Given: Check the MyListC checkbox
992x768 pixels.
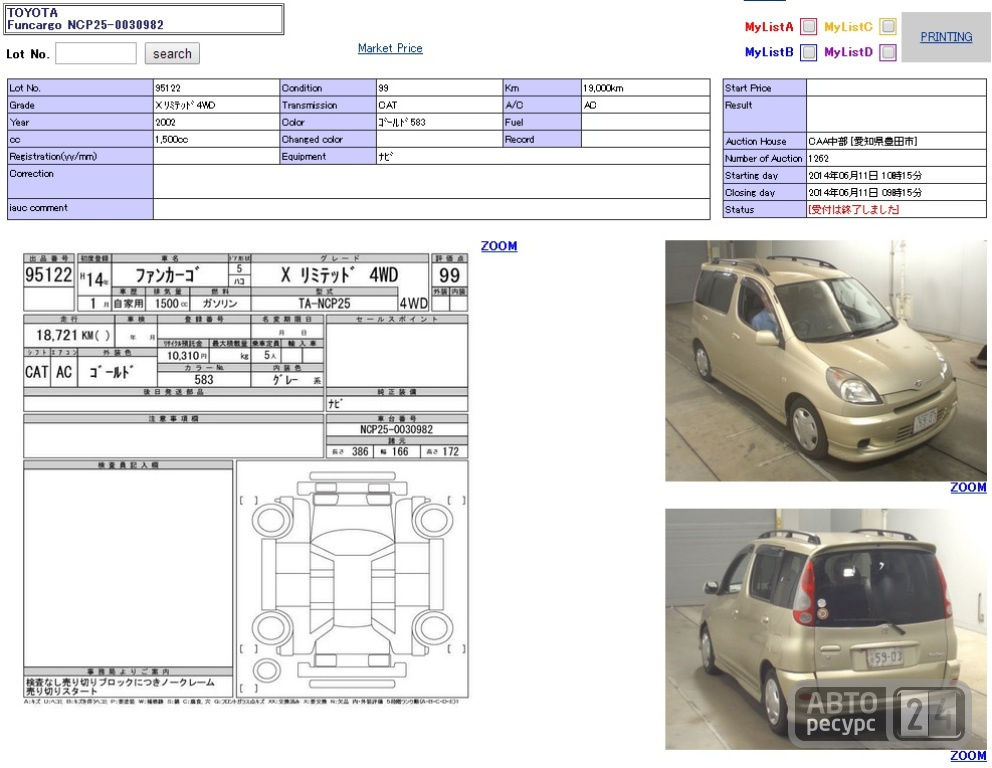Looking at the screenshot, I should tap(888, 27).
